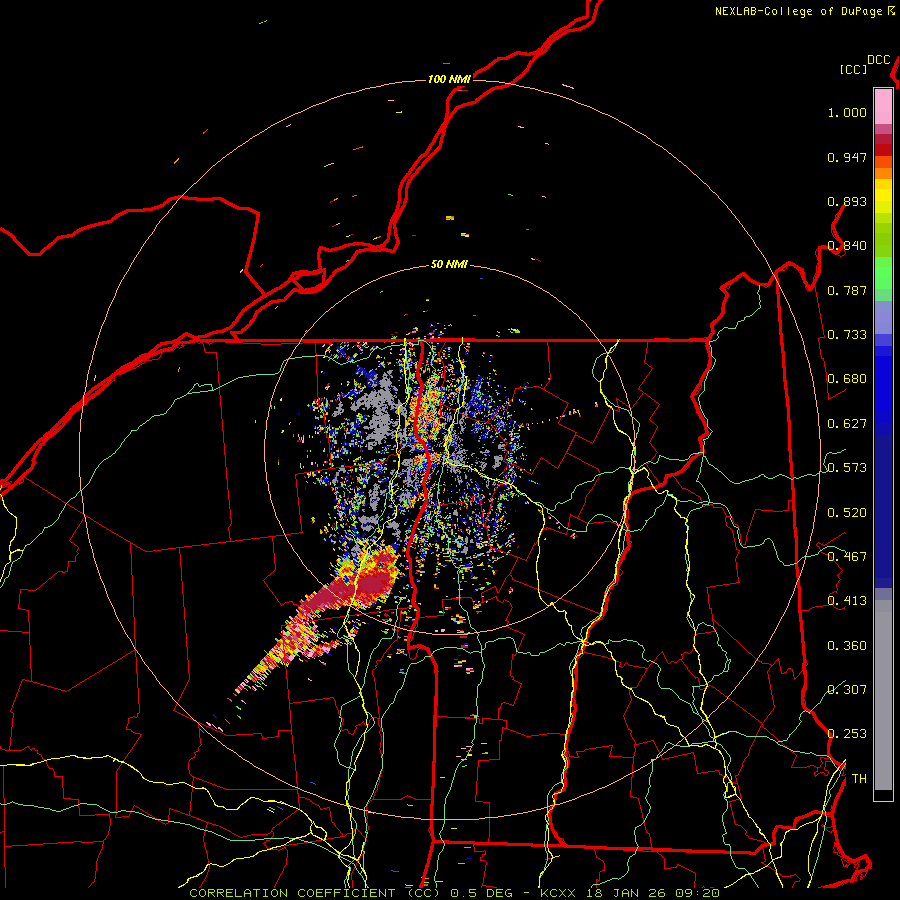Image resolution: width=900 pixels, height=900 pixels.
Task: Click the TH threshold label
Action: [x=859, y=779]
